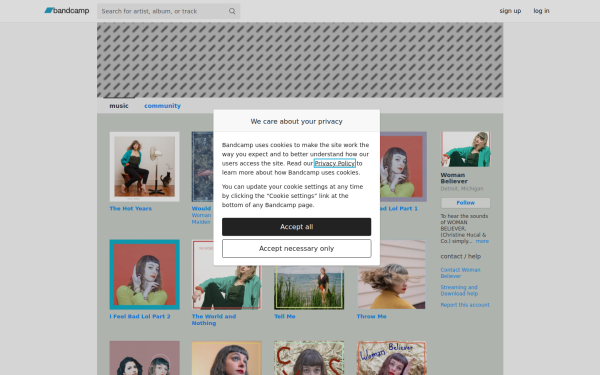Expand the artist bio with more
Image resolution: width=600 pixels, height=375 pixels.
click(482, 241)
